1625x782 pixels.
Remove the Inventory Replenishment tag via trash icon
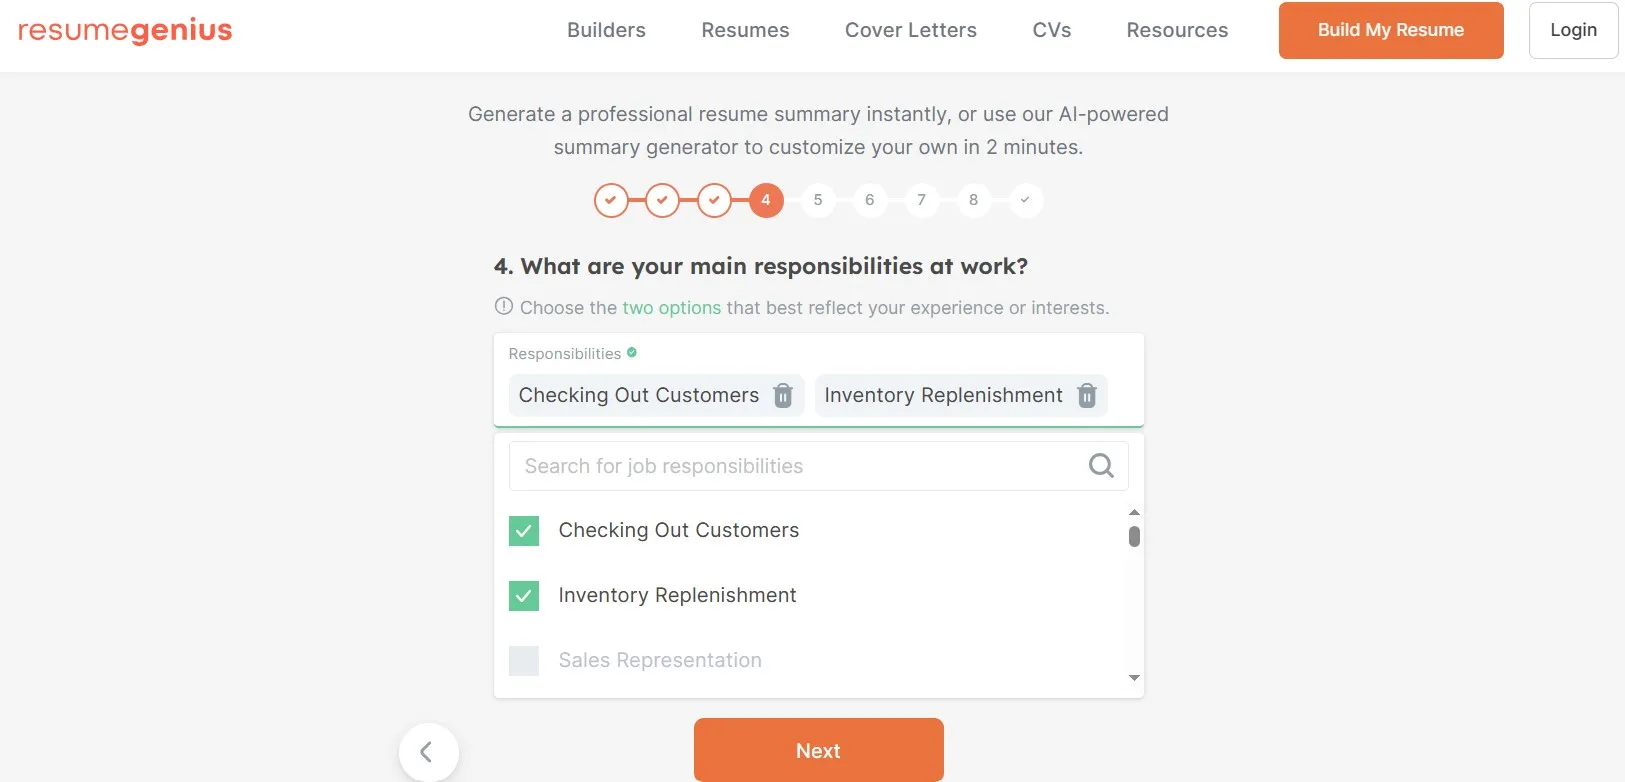click(1086, 395)
